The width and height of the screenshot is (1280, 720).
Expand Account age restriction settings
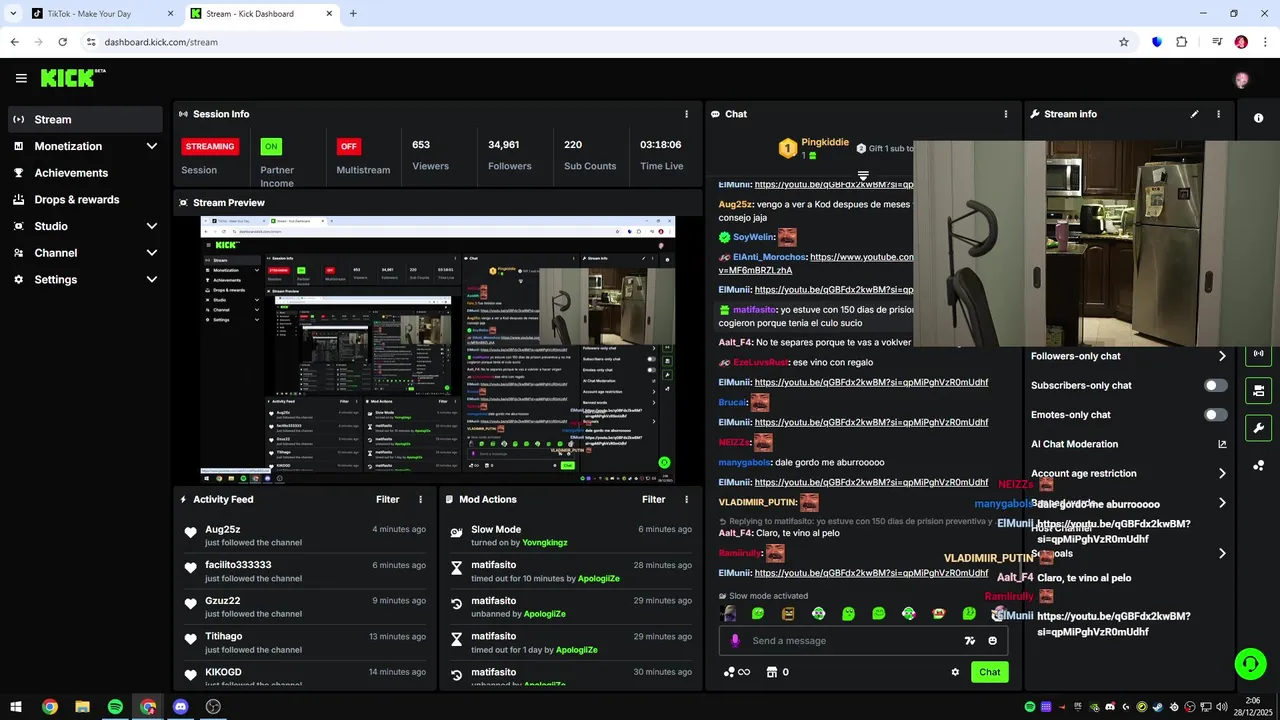click(x=1222, y=473)
